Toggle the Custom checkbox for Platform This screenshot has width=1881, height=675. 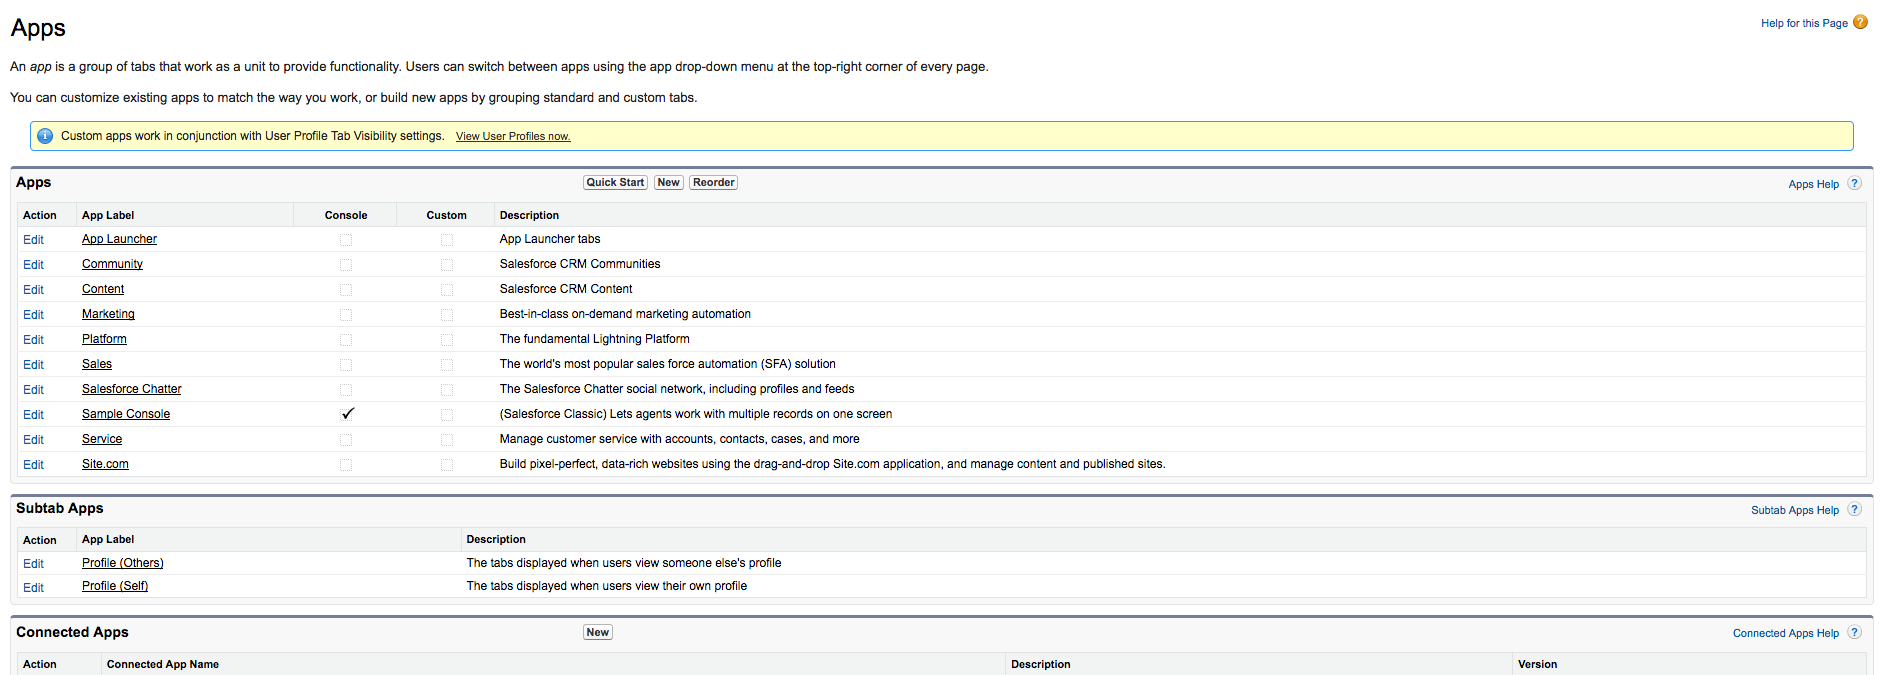tap(447, 340)
